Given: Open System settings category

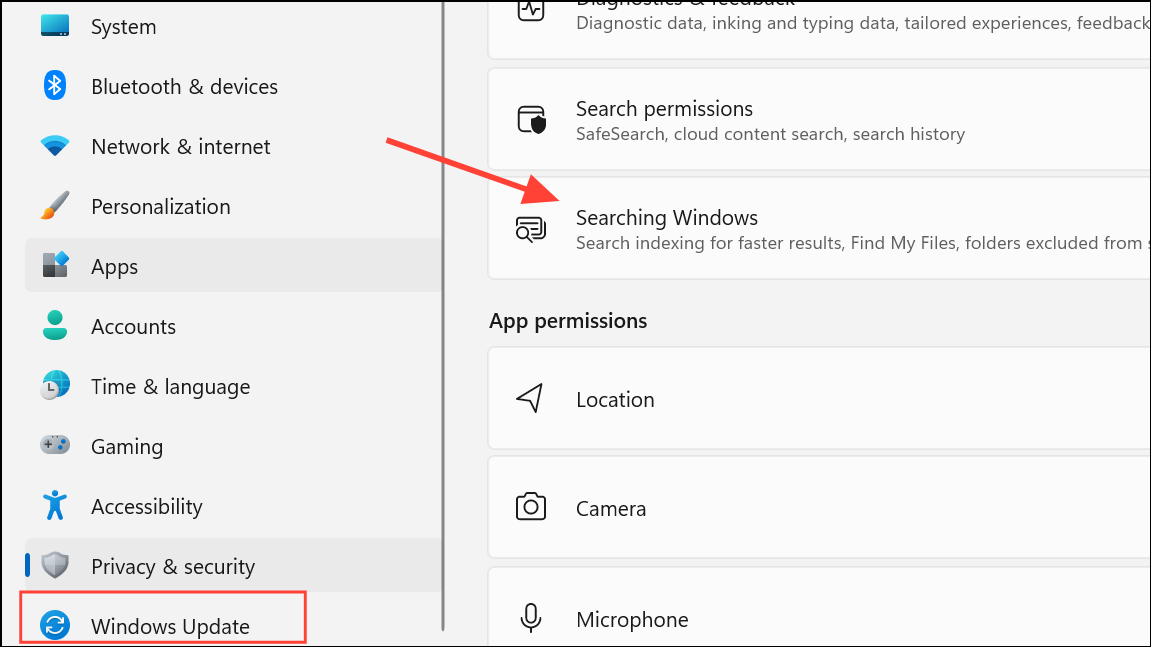Looking at the screenshot, I should pos(233,26).
